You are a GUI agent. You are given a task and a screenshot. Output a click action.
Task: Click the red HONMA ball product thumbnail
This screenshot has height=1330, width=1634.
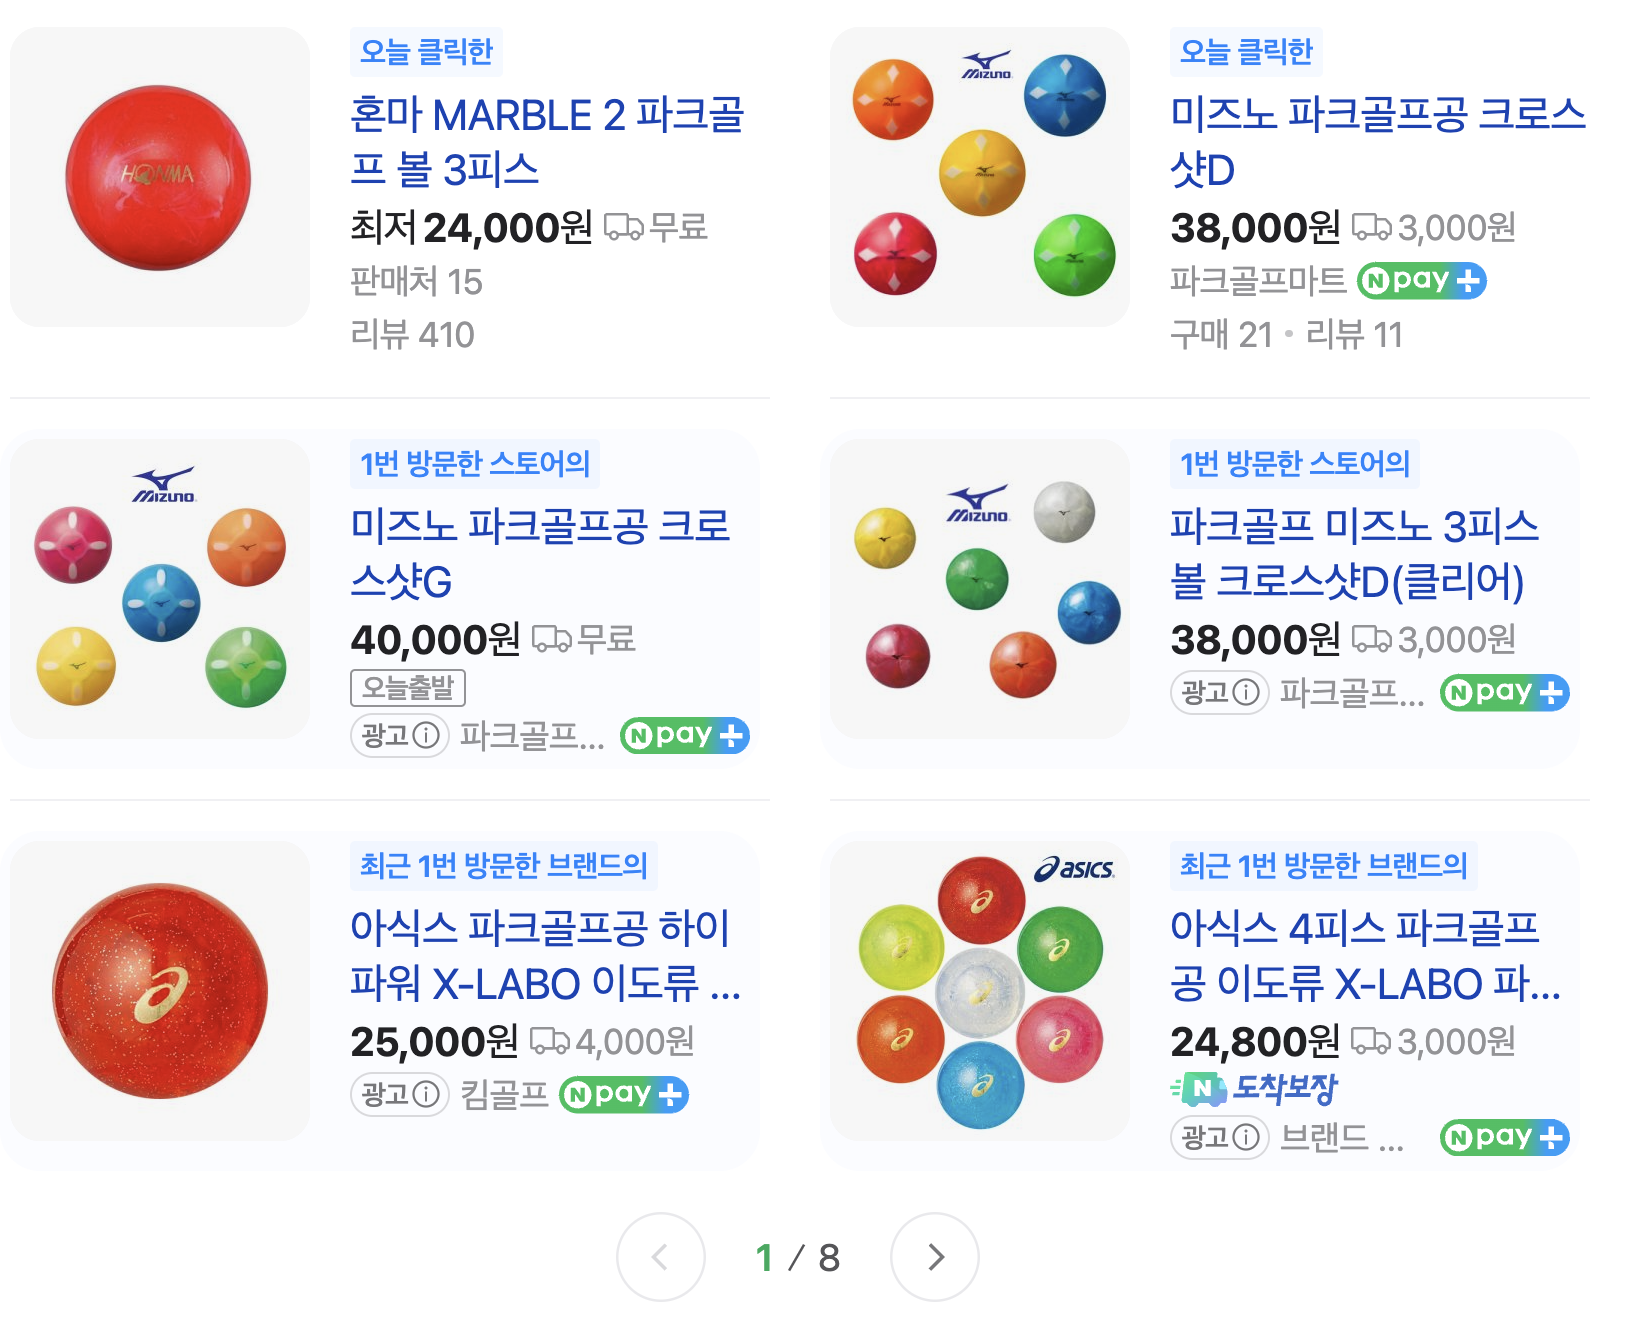click(158, 176)
